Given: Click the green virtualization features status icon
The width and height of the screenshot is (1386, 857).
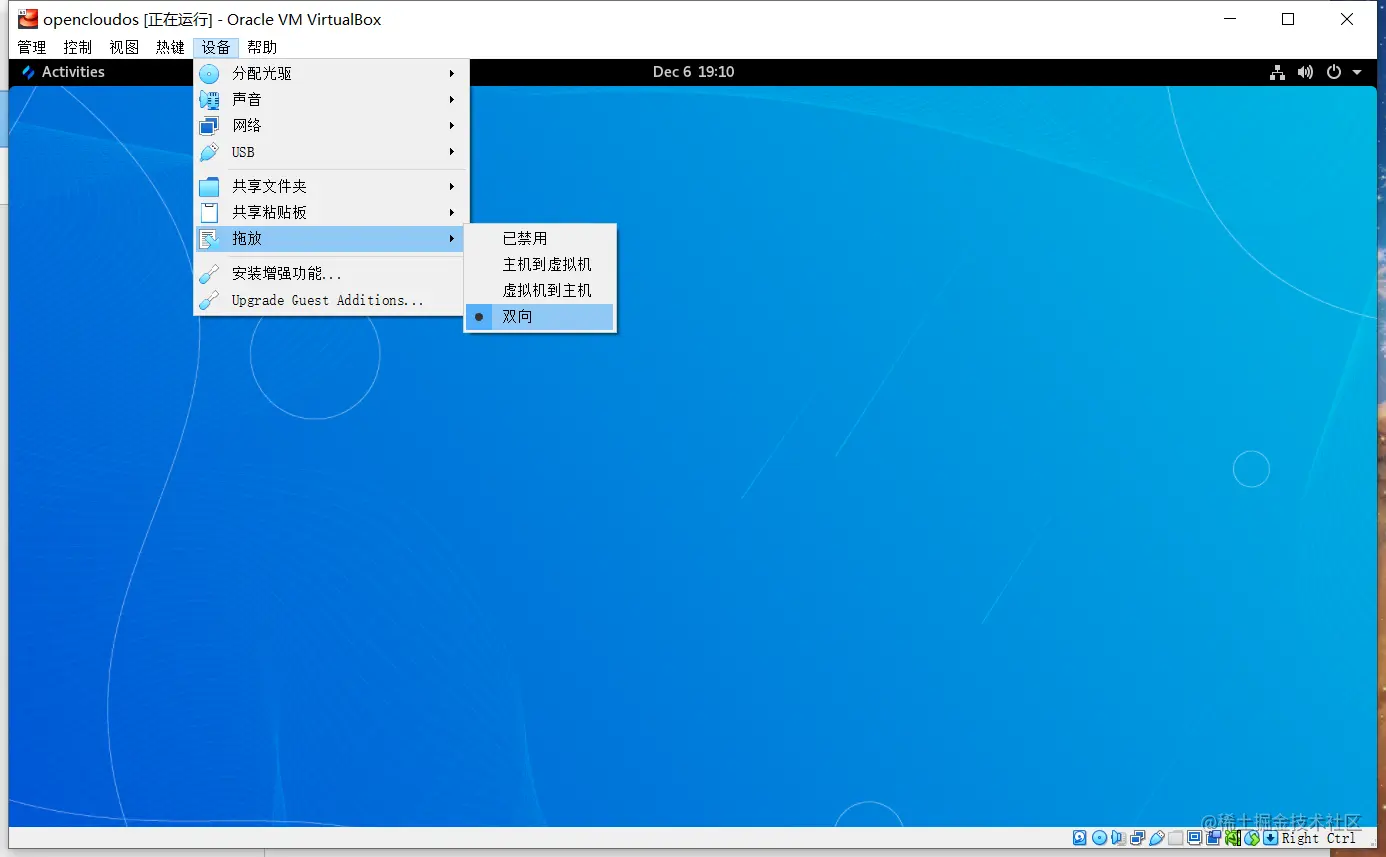Looking at the screenshot, I should tap(1232, 838).
